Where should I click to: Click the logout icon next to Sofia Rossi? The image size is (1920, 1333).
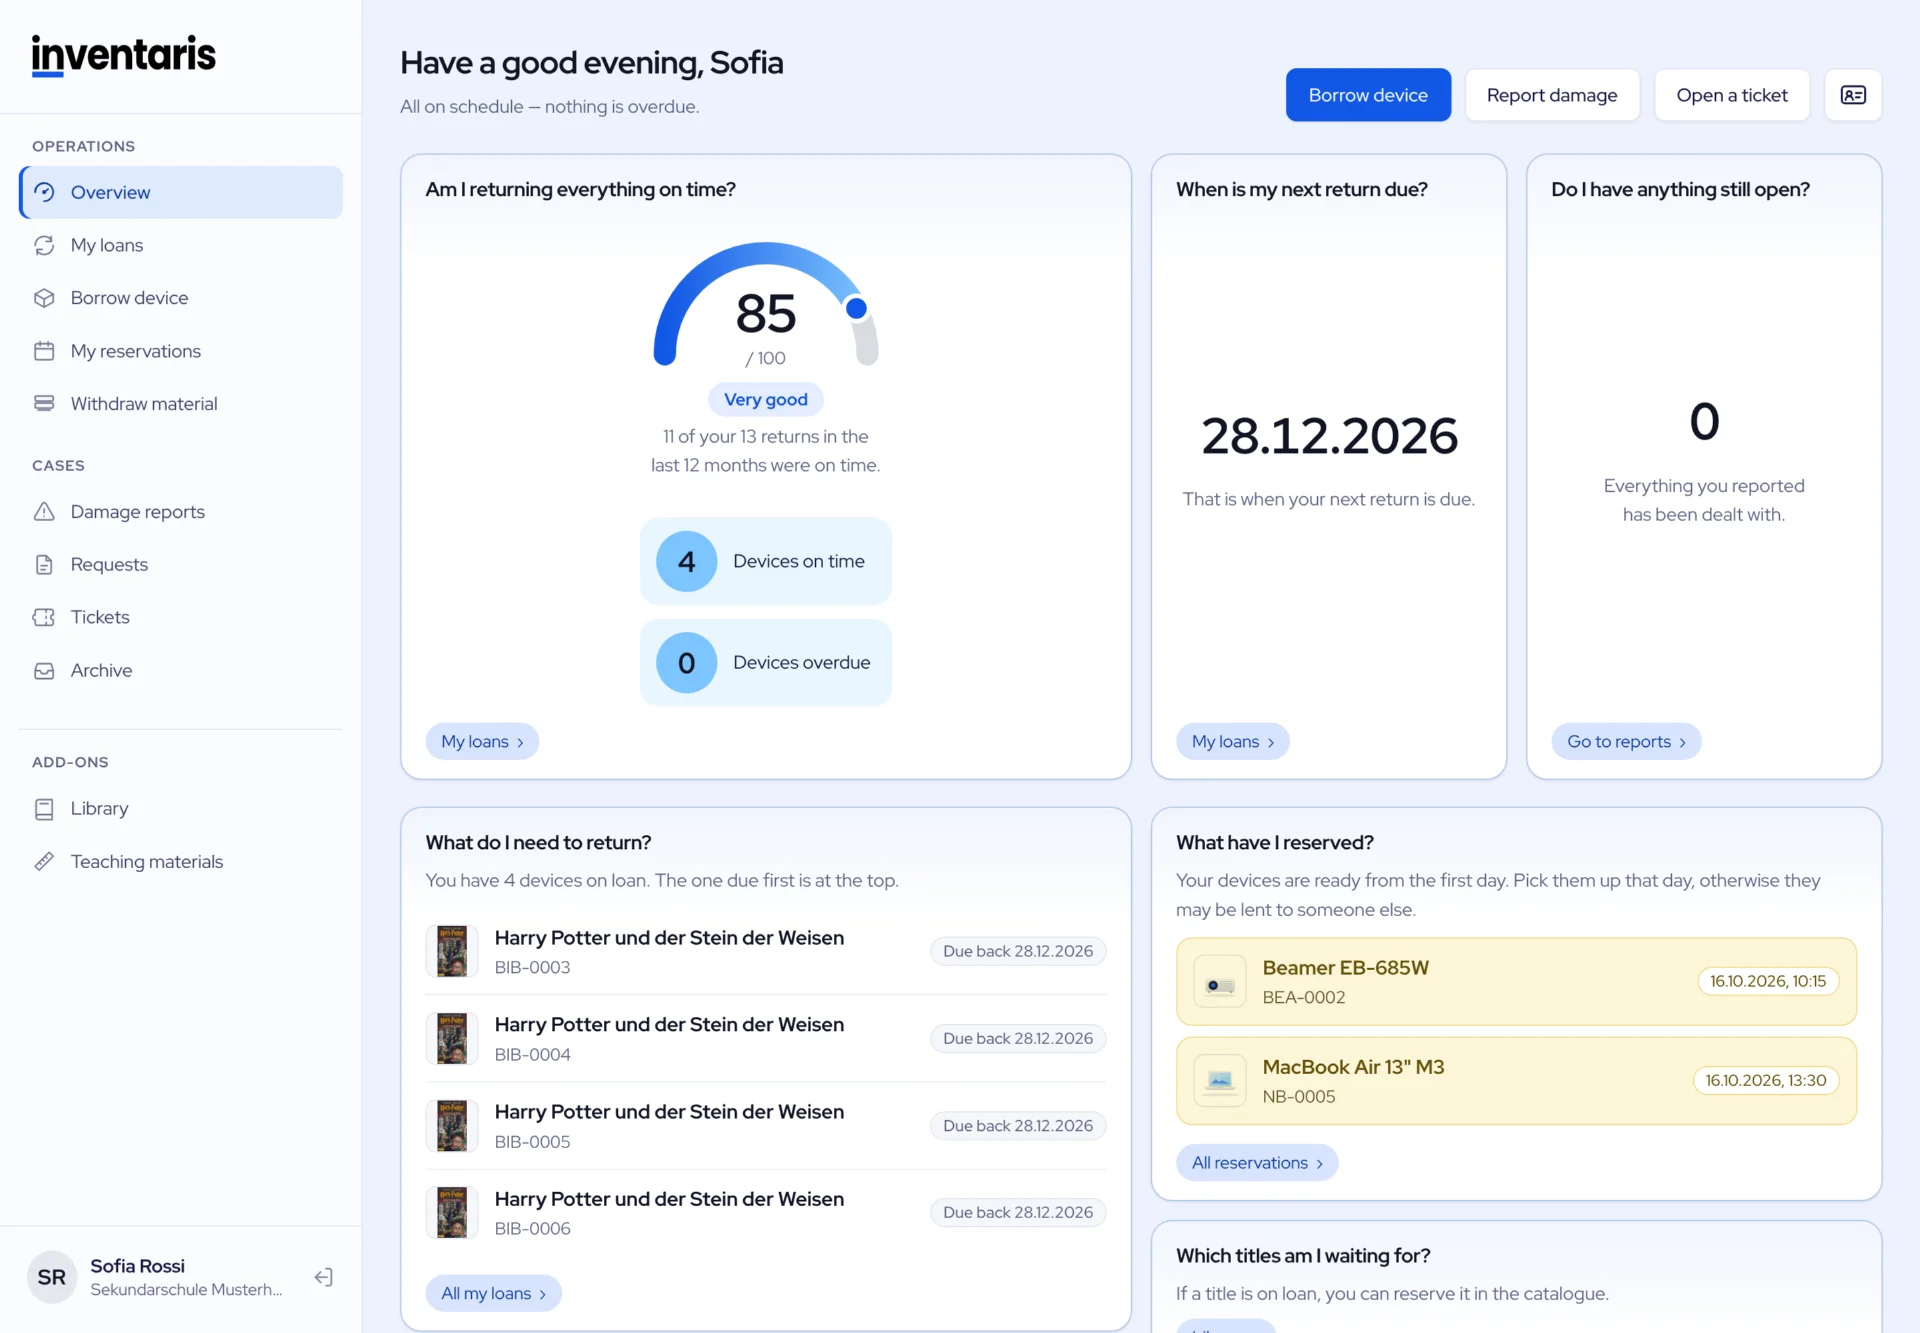pos(323,1277)
